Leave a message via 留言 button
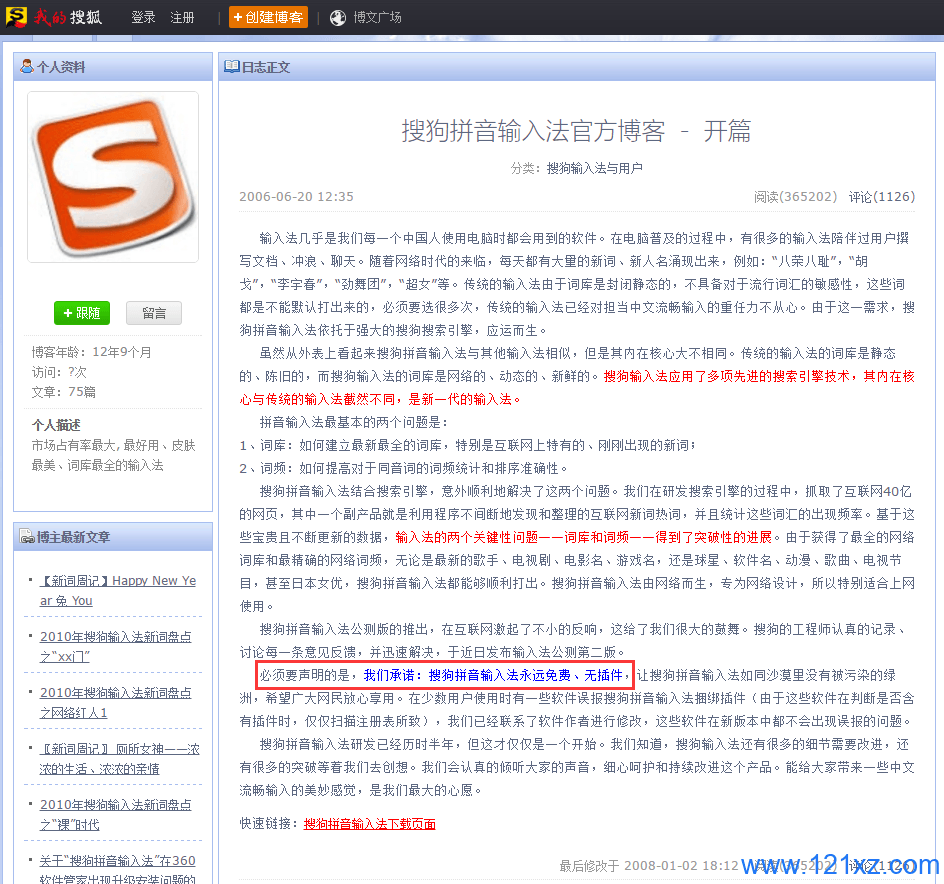This screenshot has width=944, height=884. [x=154, y=313]
